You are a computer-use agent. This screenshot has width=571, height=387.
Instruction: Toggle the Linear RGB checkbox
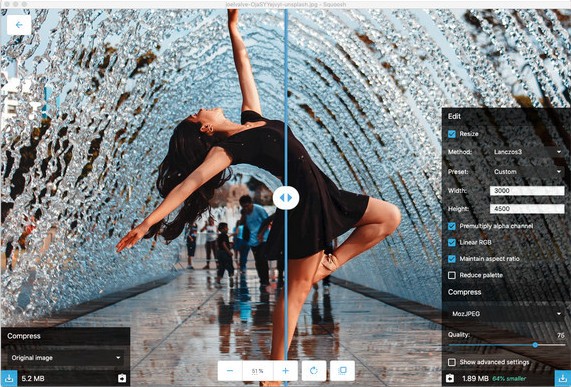(x=452, y=242)
